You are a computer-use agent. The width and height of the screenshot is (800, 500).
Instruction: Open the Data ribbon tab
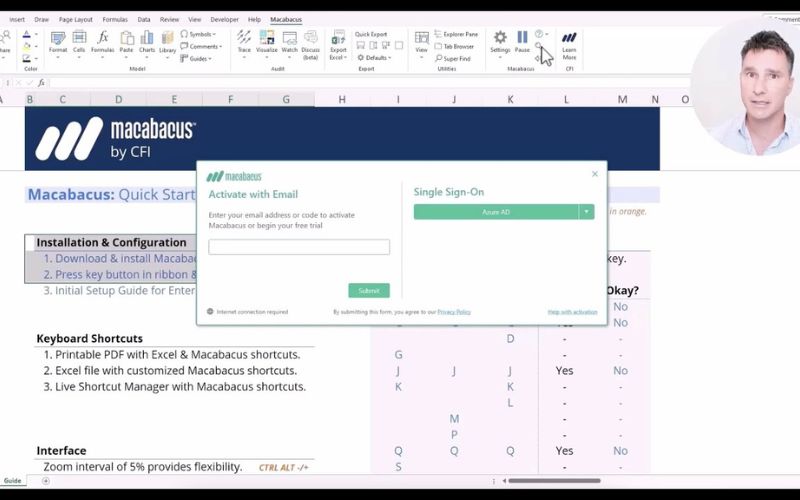[x=144, y=19]
